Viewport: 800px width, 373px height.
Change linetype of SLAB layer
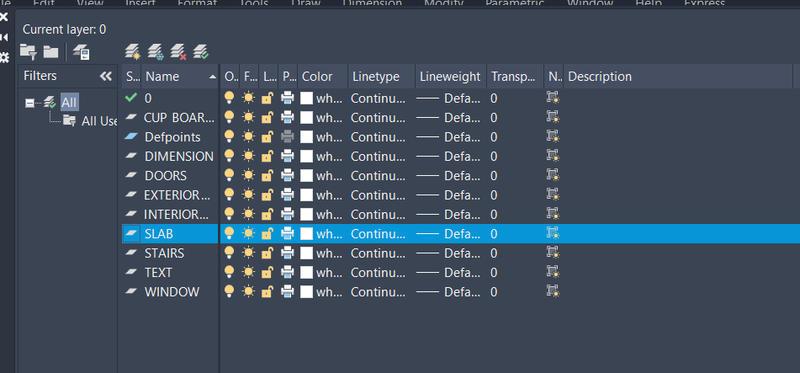[379, 234]
